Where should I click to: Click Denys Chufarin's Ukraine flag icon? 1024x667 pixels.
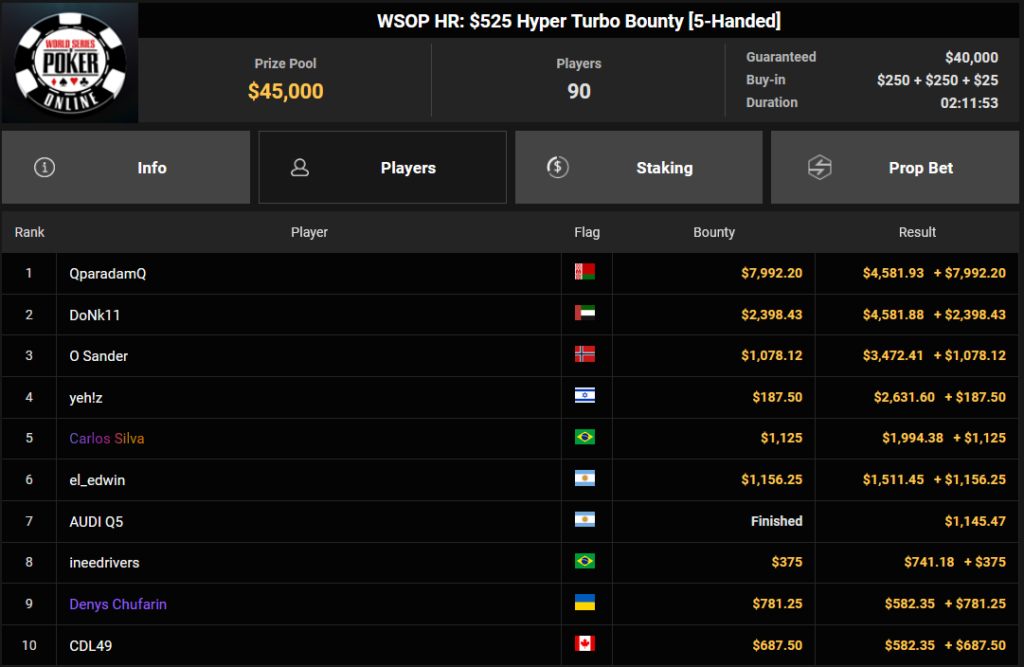click(x=584, y=602)
